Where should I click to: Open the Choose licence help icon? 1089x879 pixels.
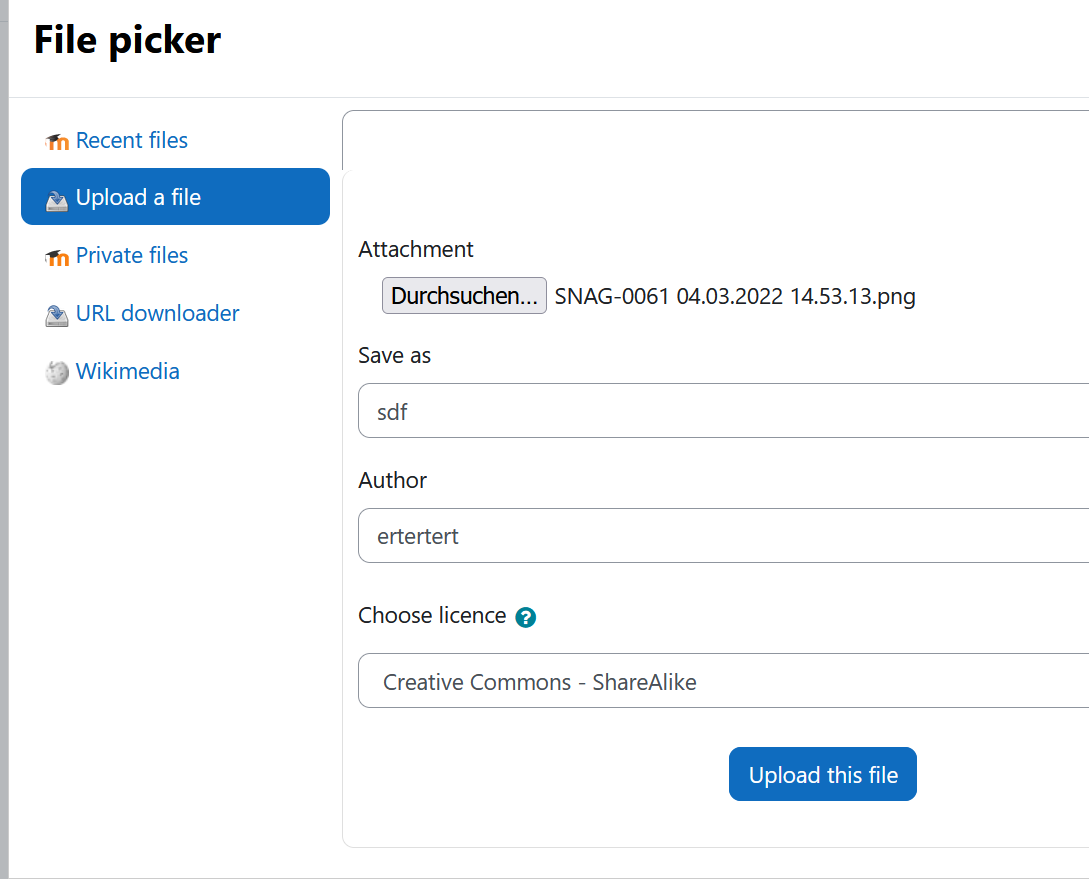pyautogui.click(x=526, y=617)
